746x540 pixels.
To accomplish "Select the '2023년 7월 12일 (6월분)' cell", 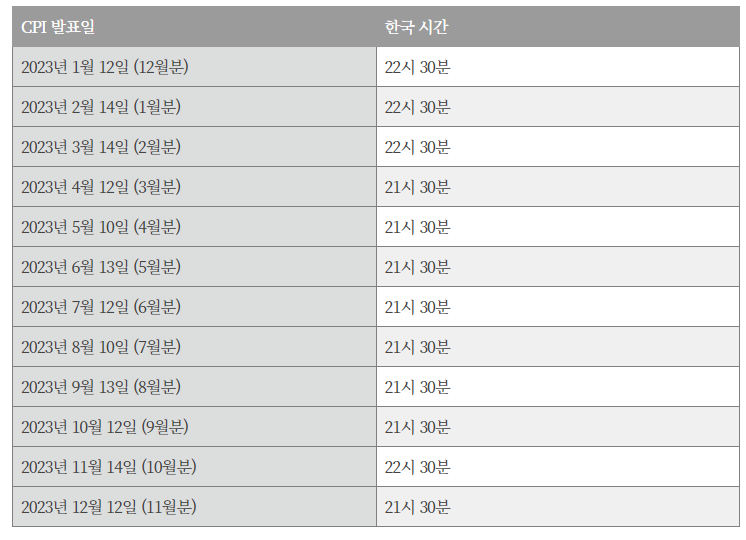I will (101, 307).
